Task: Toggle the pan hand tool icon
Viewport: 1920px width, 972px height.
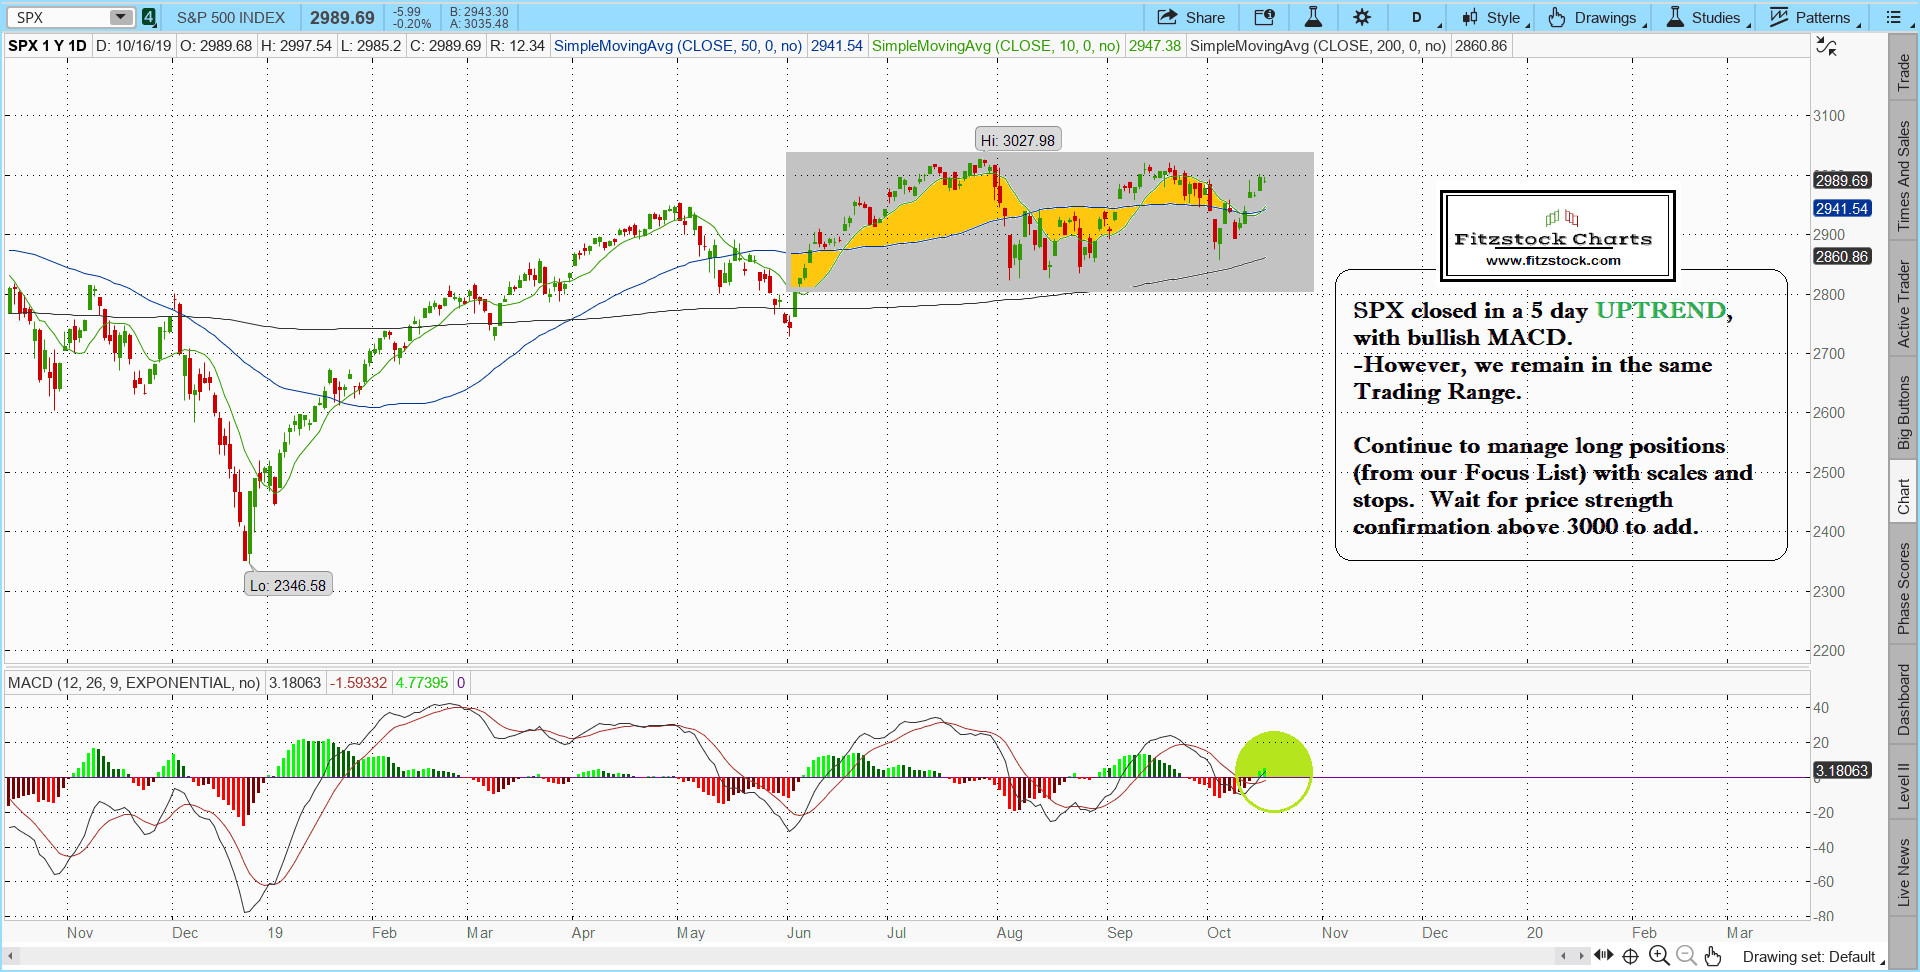Action: coord(1713,956)
